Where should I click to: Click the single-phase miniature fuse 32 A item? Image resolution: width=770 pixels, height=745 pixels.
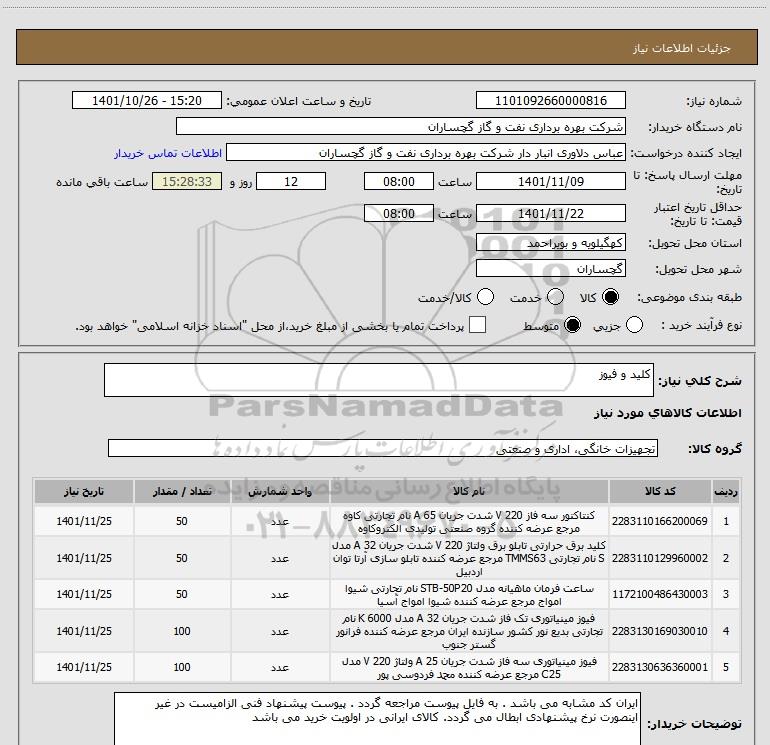(x=469, y=631)
